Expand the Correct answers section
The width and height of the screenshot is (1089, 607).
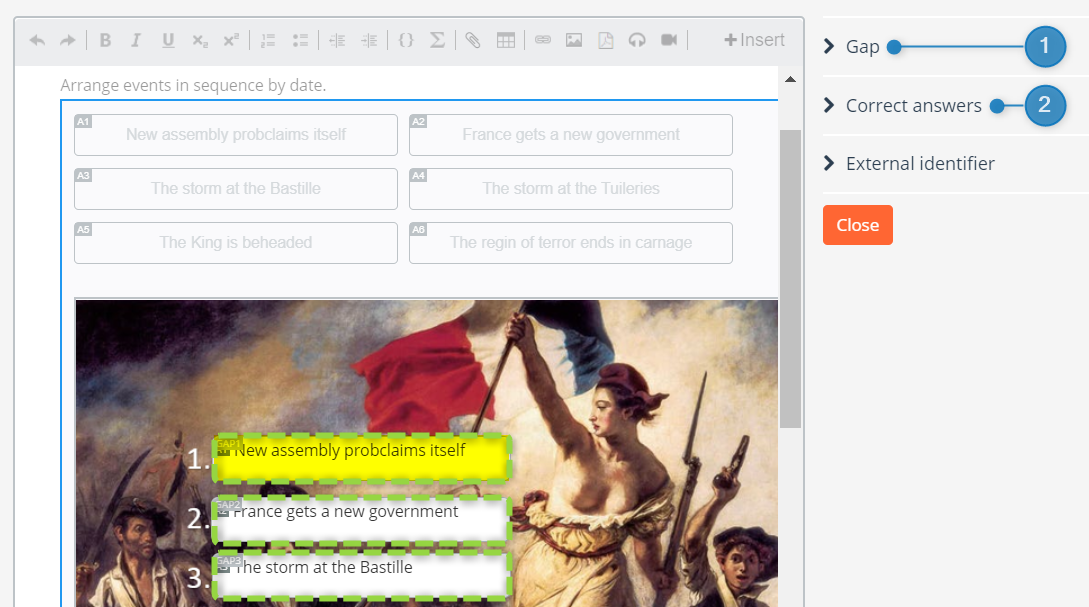[903, 106]
